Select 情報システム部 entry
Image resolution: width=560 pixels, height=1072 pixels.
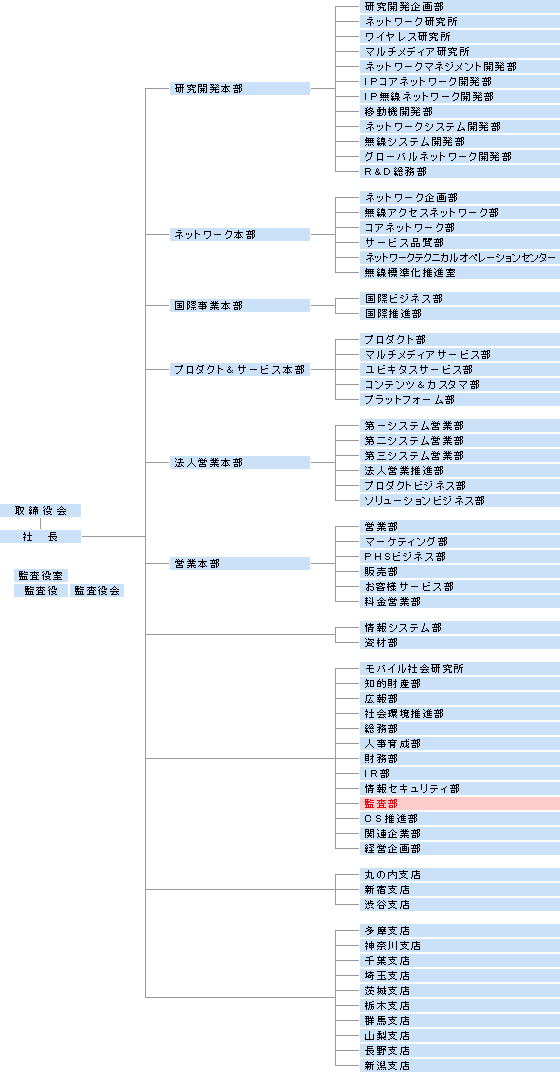[x=459, y=628]
